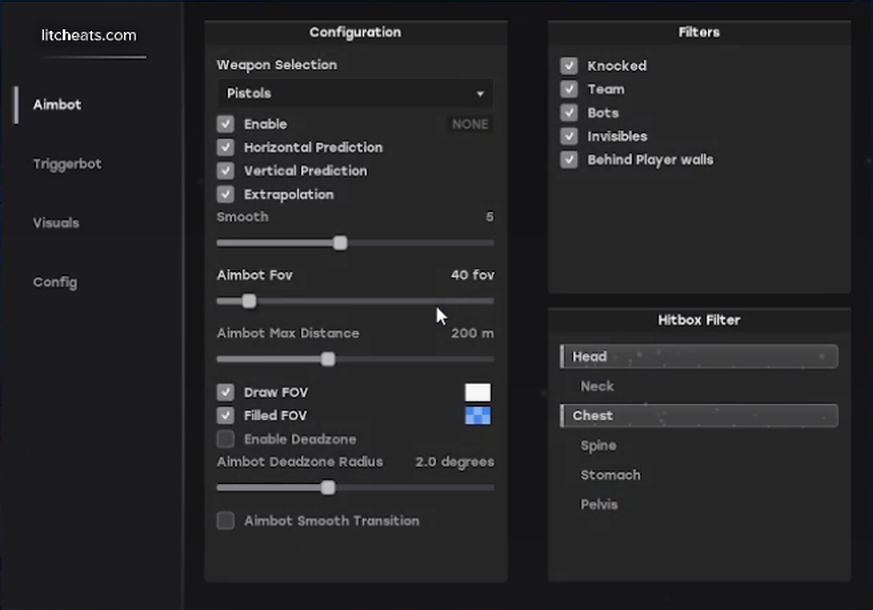The image size is (873, 610).
Task: Click the Smooth slider handle
Action: click(x=340, y=243)
